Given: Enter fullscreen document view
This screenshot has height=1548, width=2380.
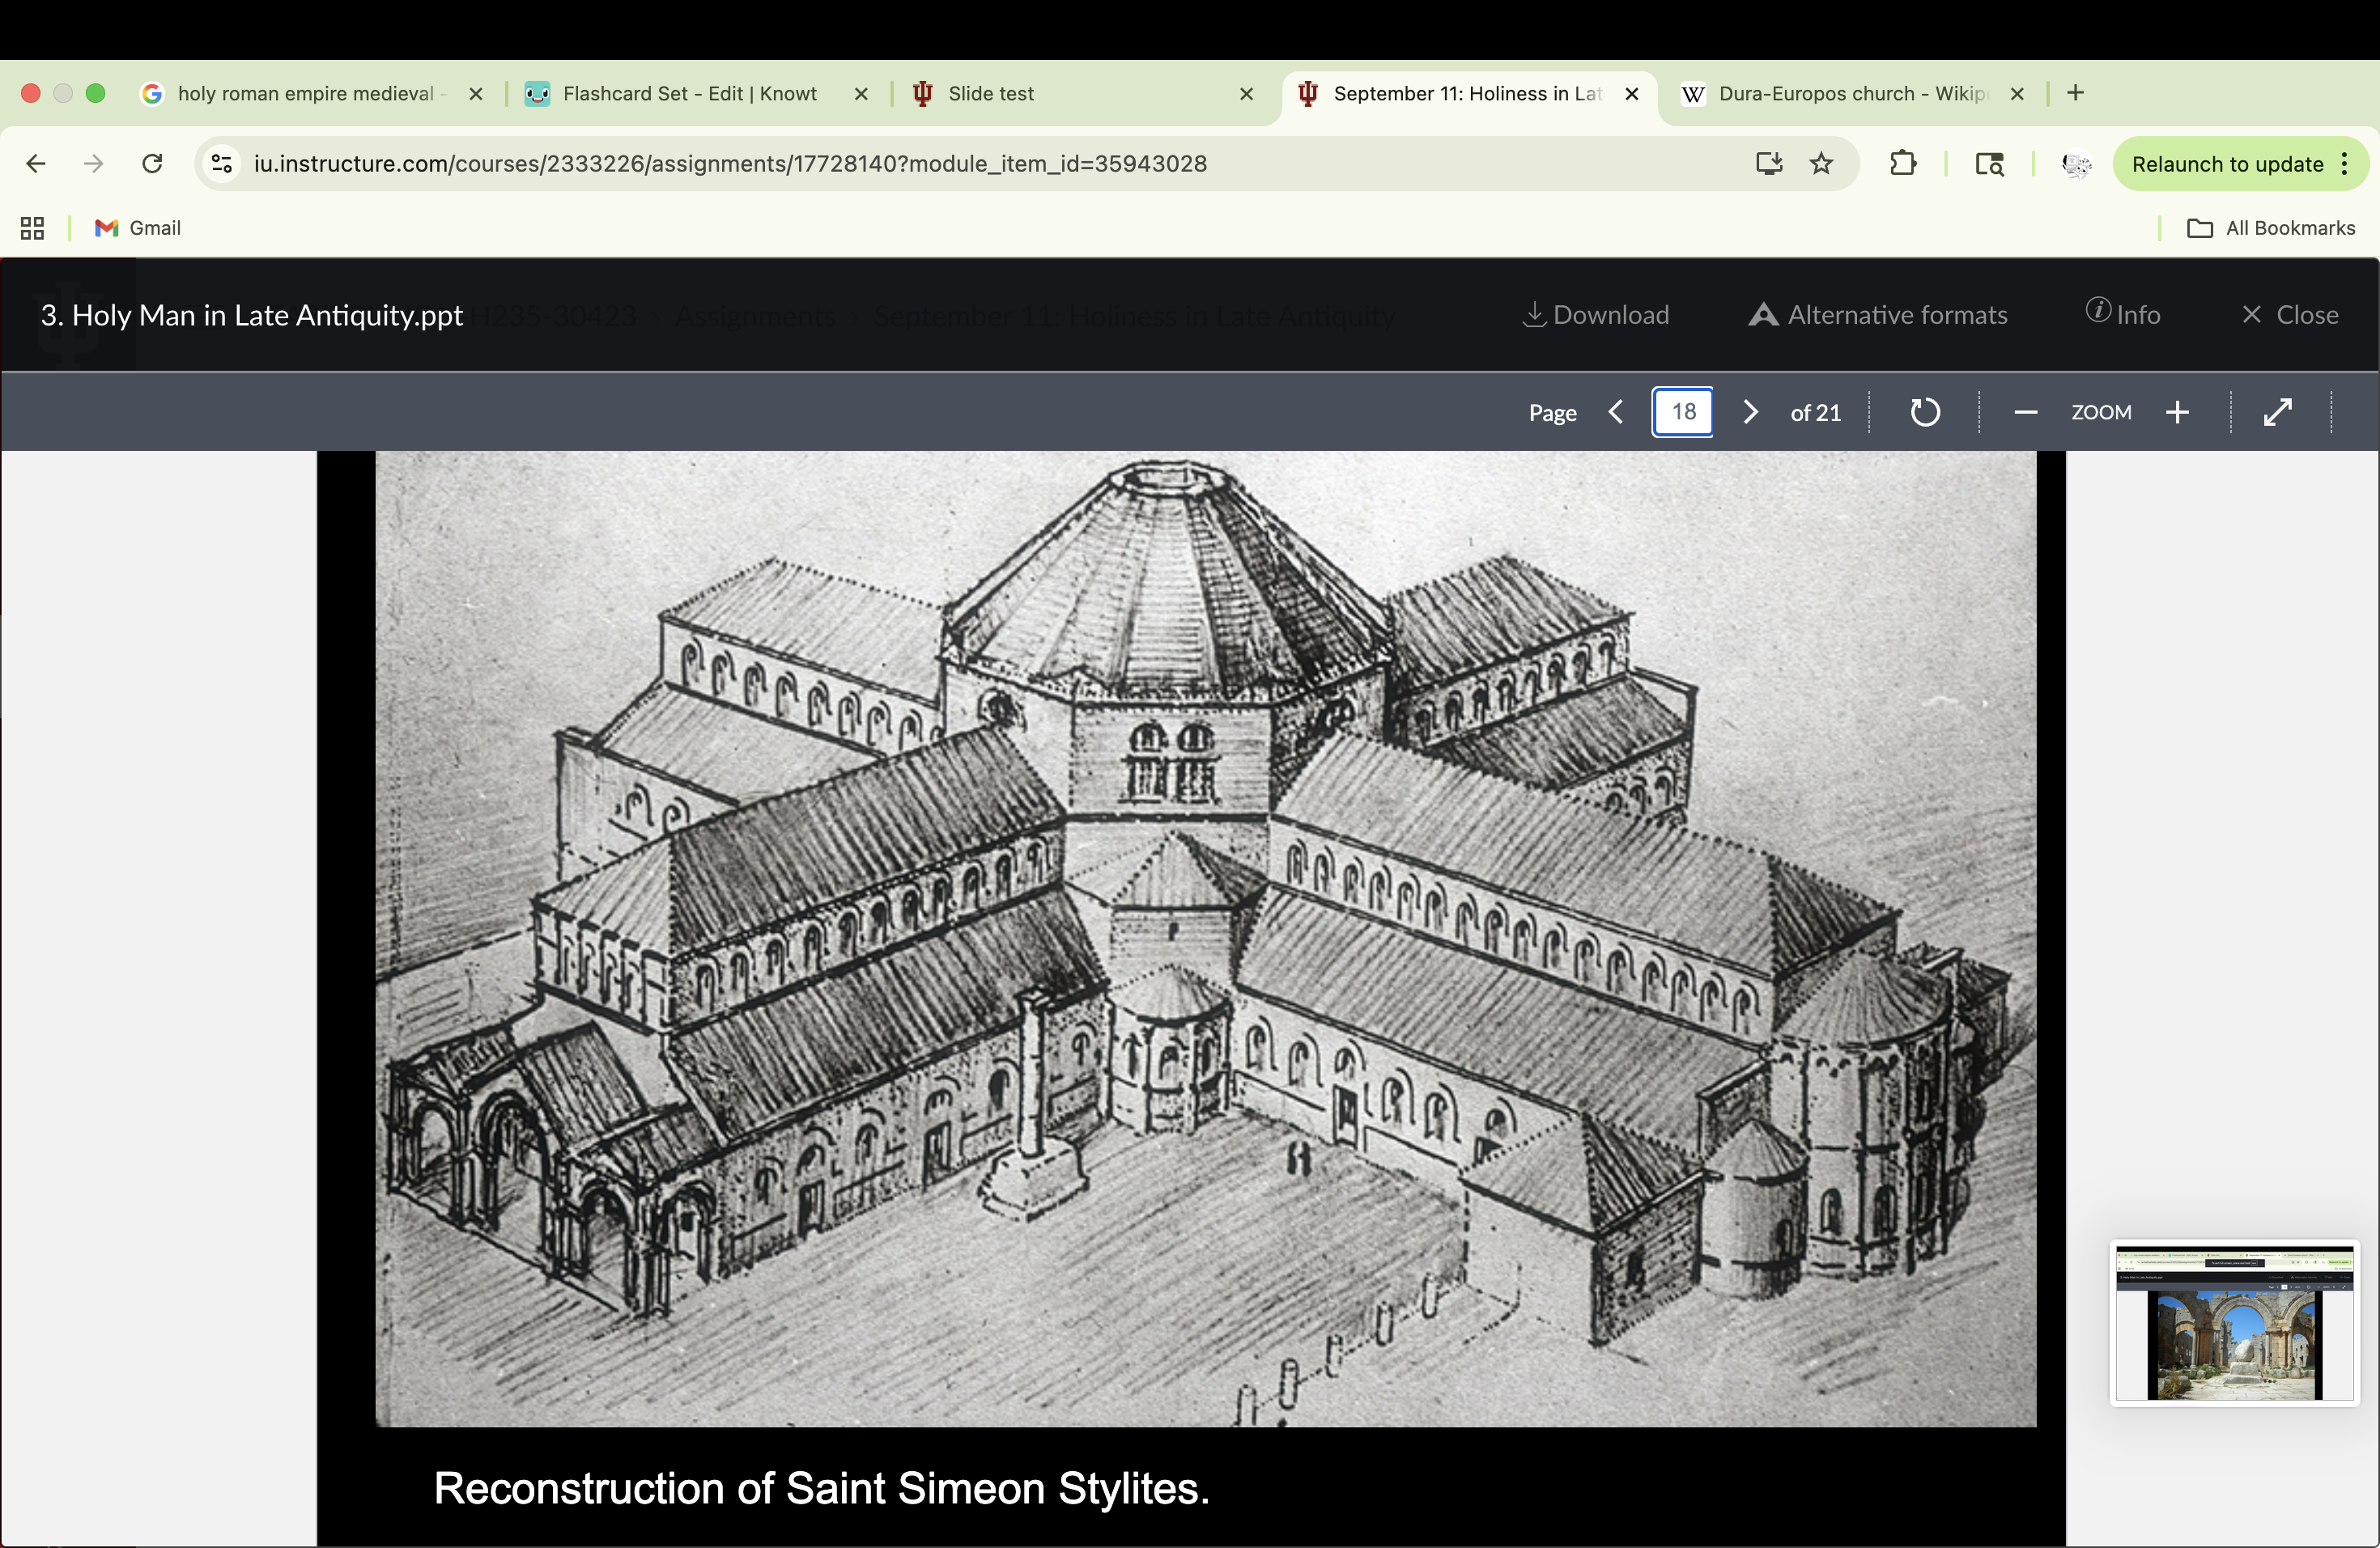Looking at the screenshot, I should [2277, 411].
